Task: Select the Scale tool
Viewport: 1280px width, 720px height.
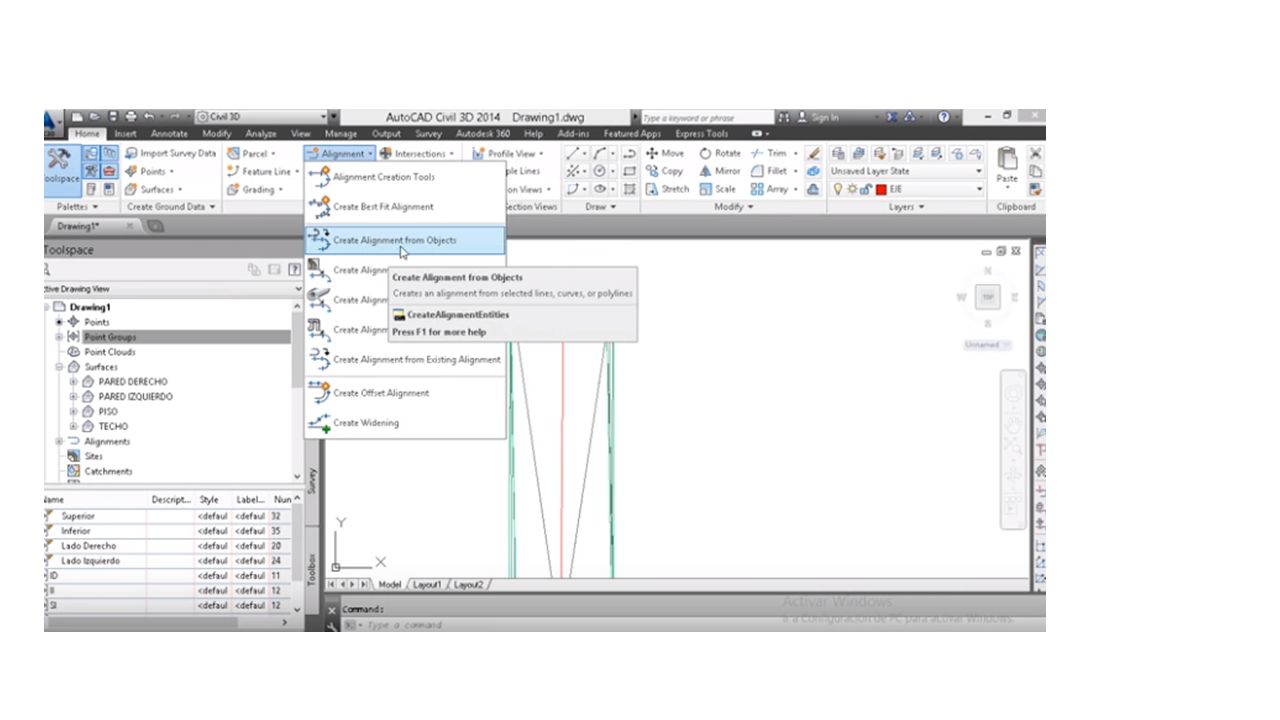Action: 717,189
